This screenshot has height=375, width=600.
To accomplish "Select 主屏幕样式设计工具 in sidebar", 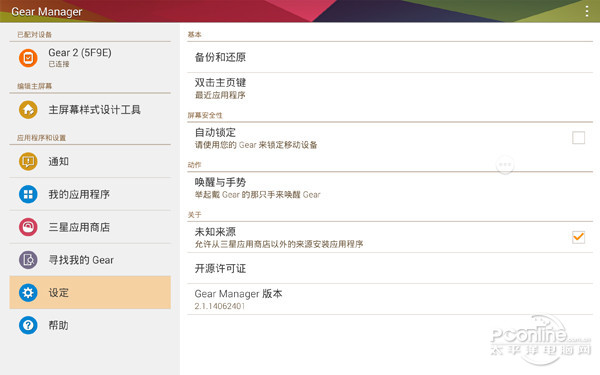I will [x=90, y=110].
